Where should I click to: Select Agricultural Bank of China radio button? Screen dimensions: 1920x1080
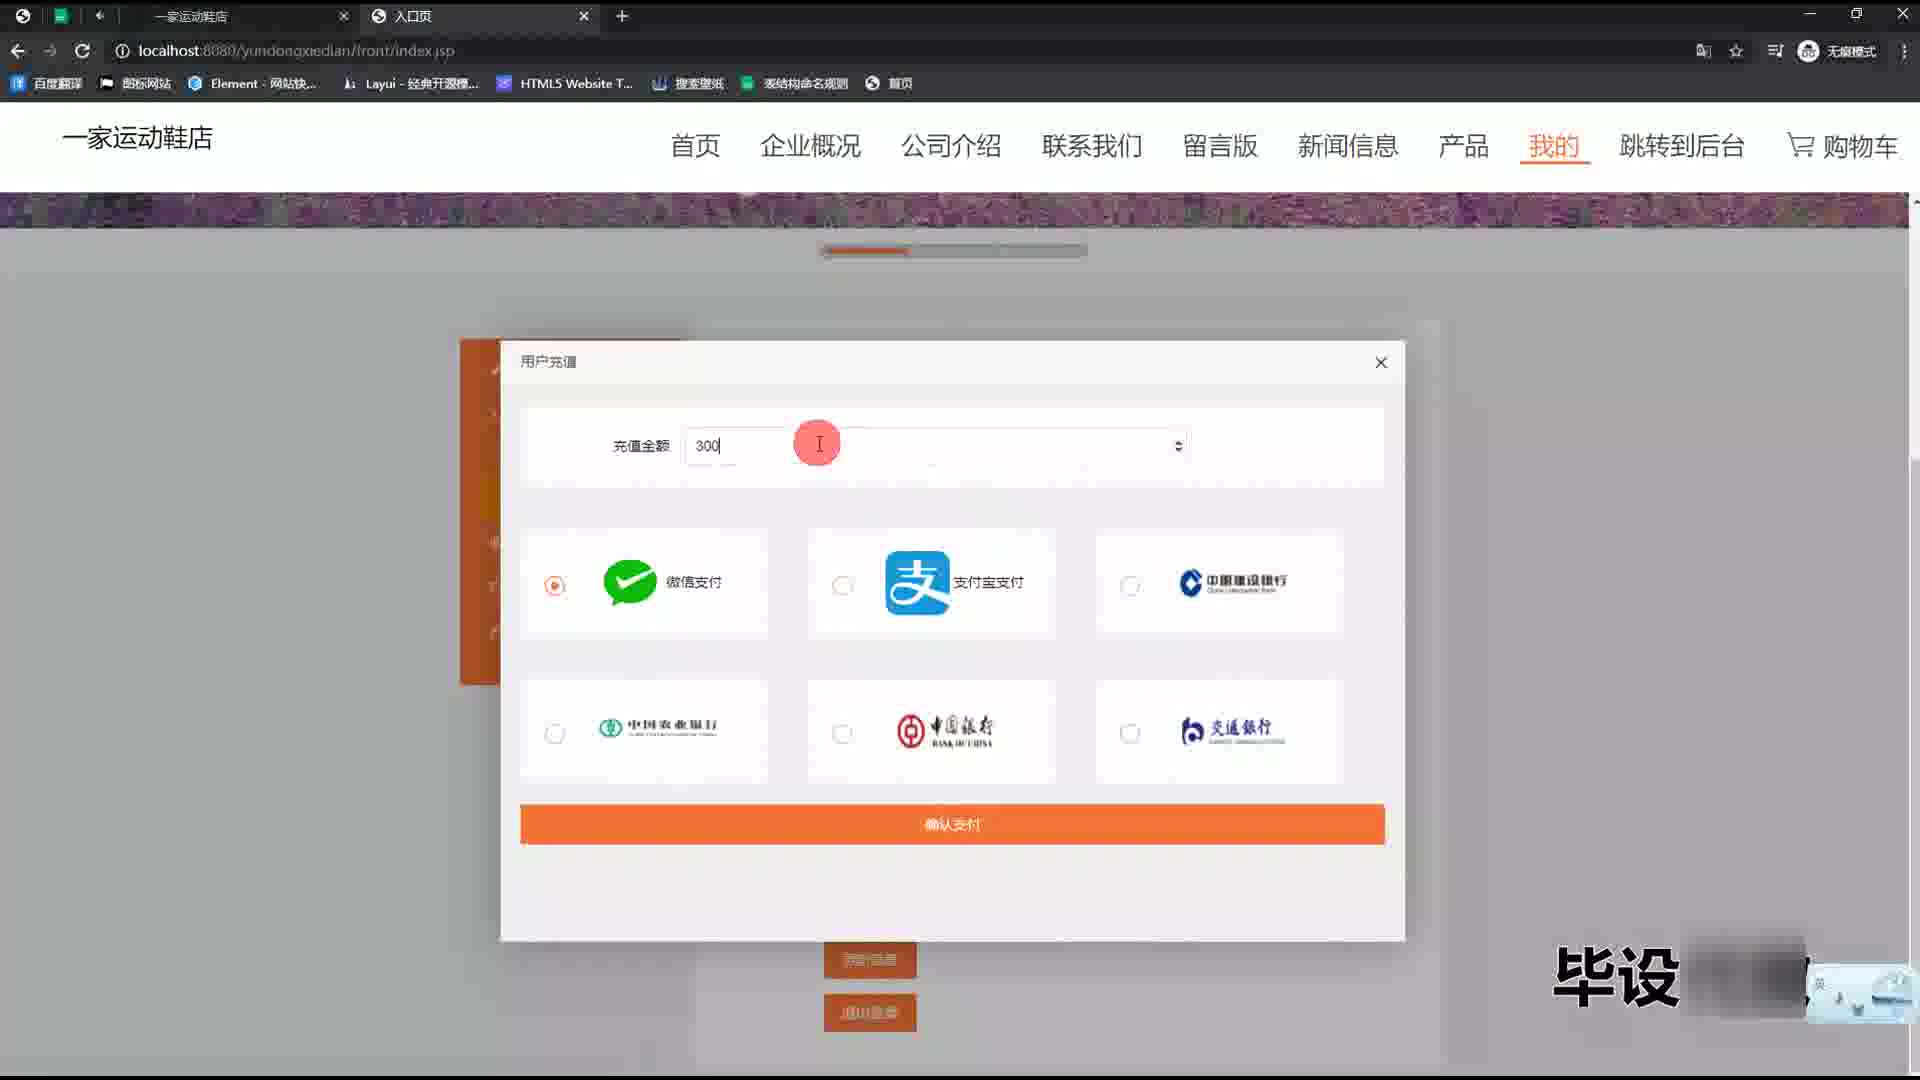(555, 733)
